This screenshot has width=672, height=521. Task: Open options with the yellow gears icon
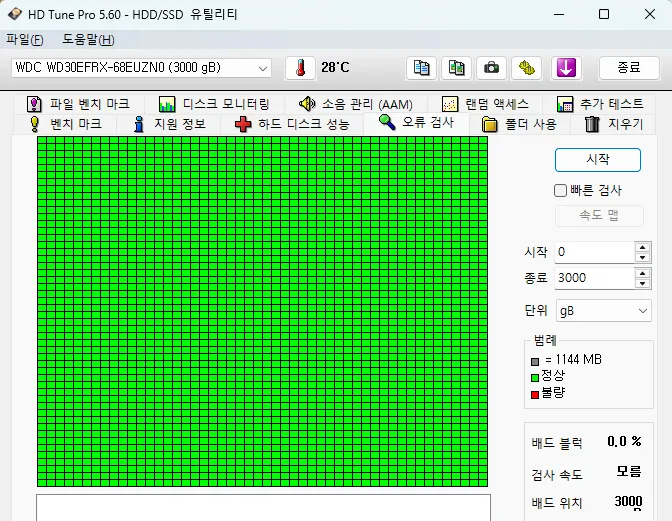[x=526, y=68]
